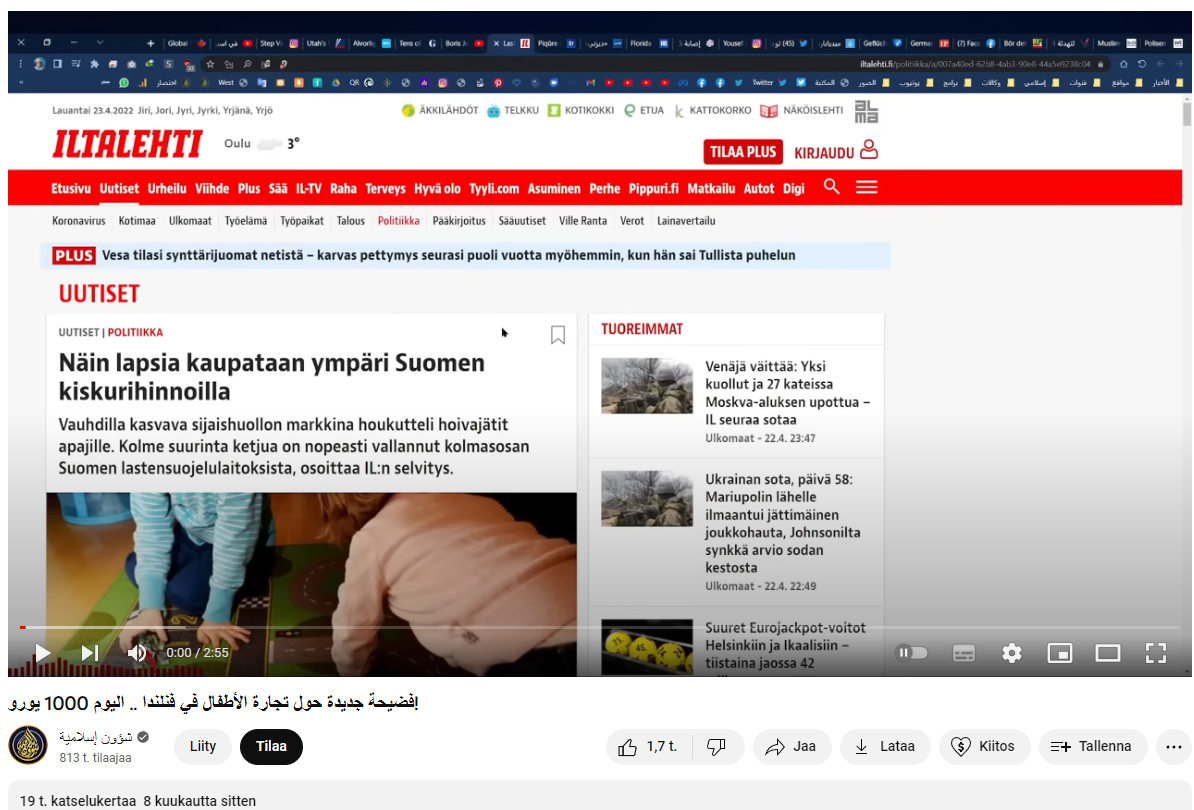1194x810 pixels.
Task: Subscribe with the black Tilaa button
Action: point(271,747)
